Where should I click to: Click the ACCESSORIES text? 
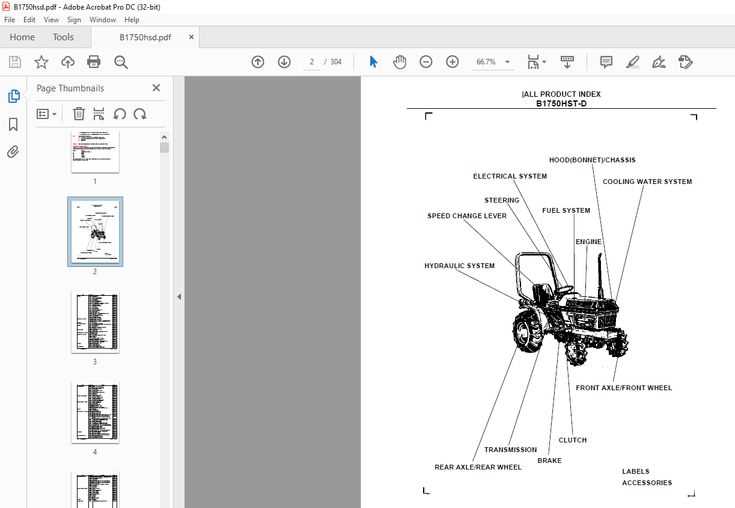647,483
